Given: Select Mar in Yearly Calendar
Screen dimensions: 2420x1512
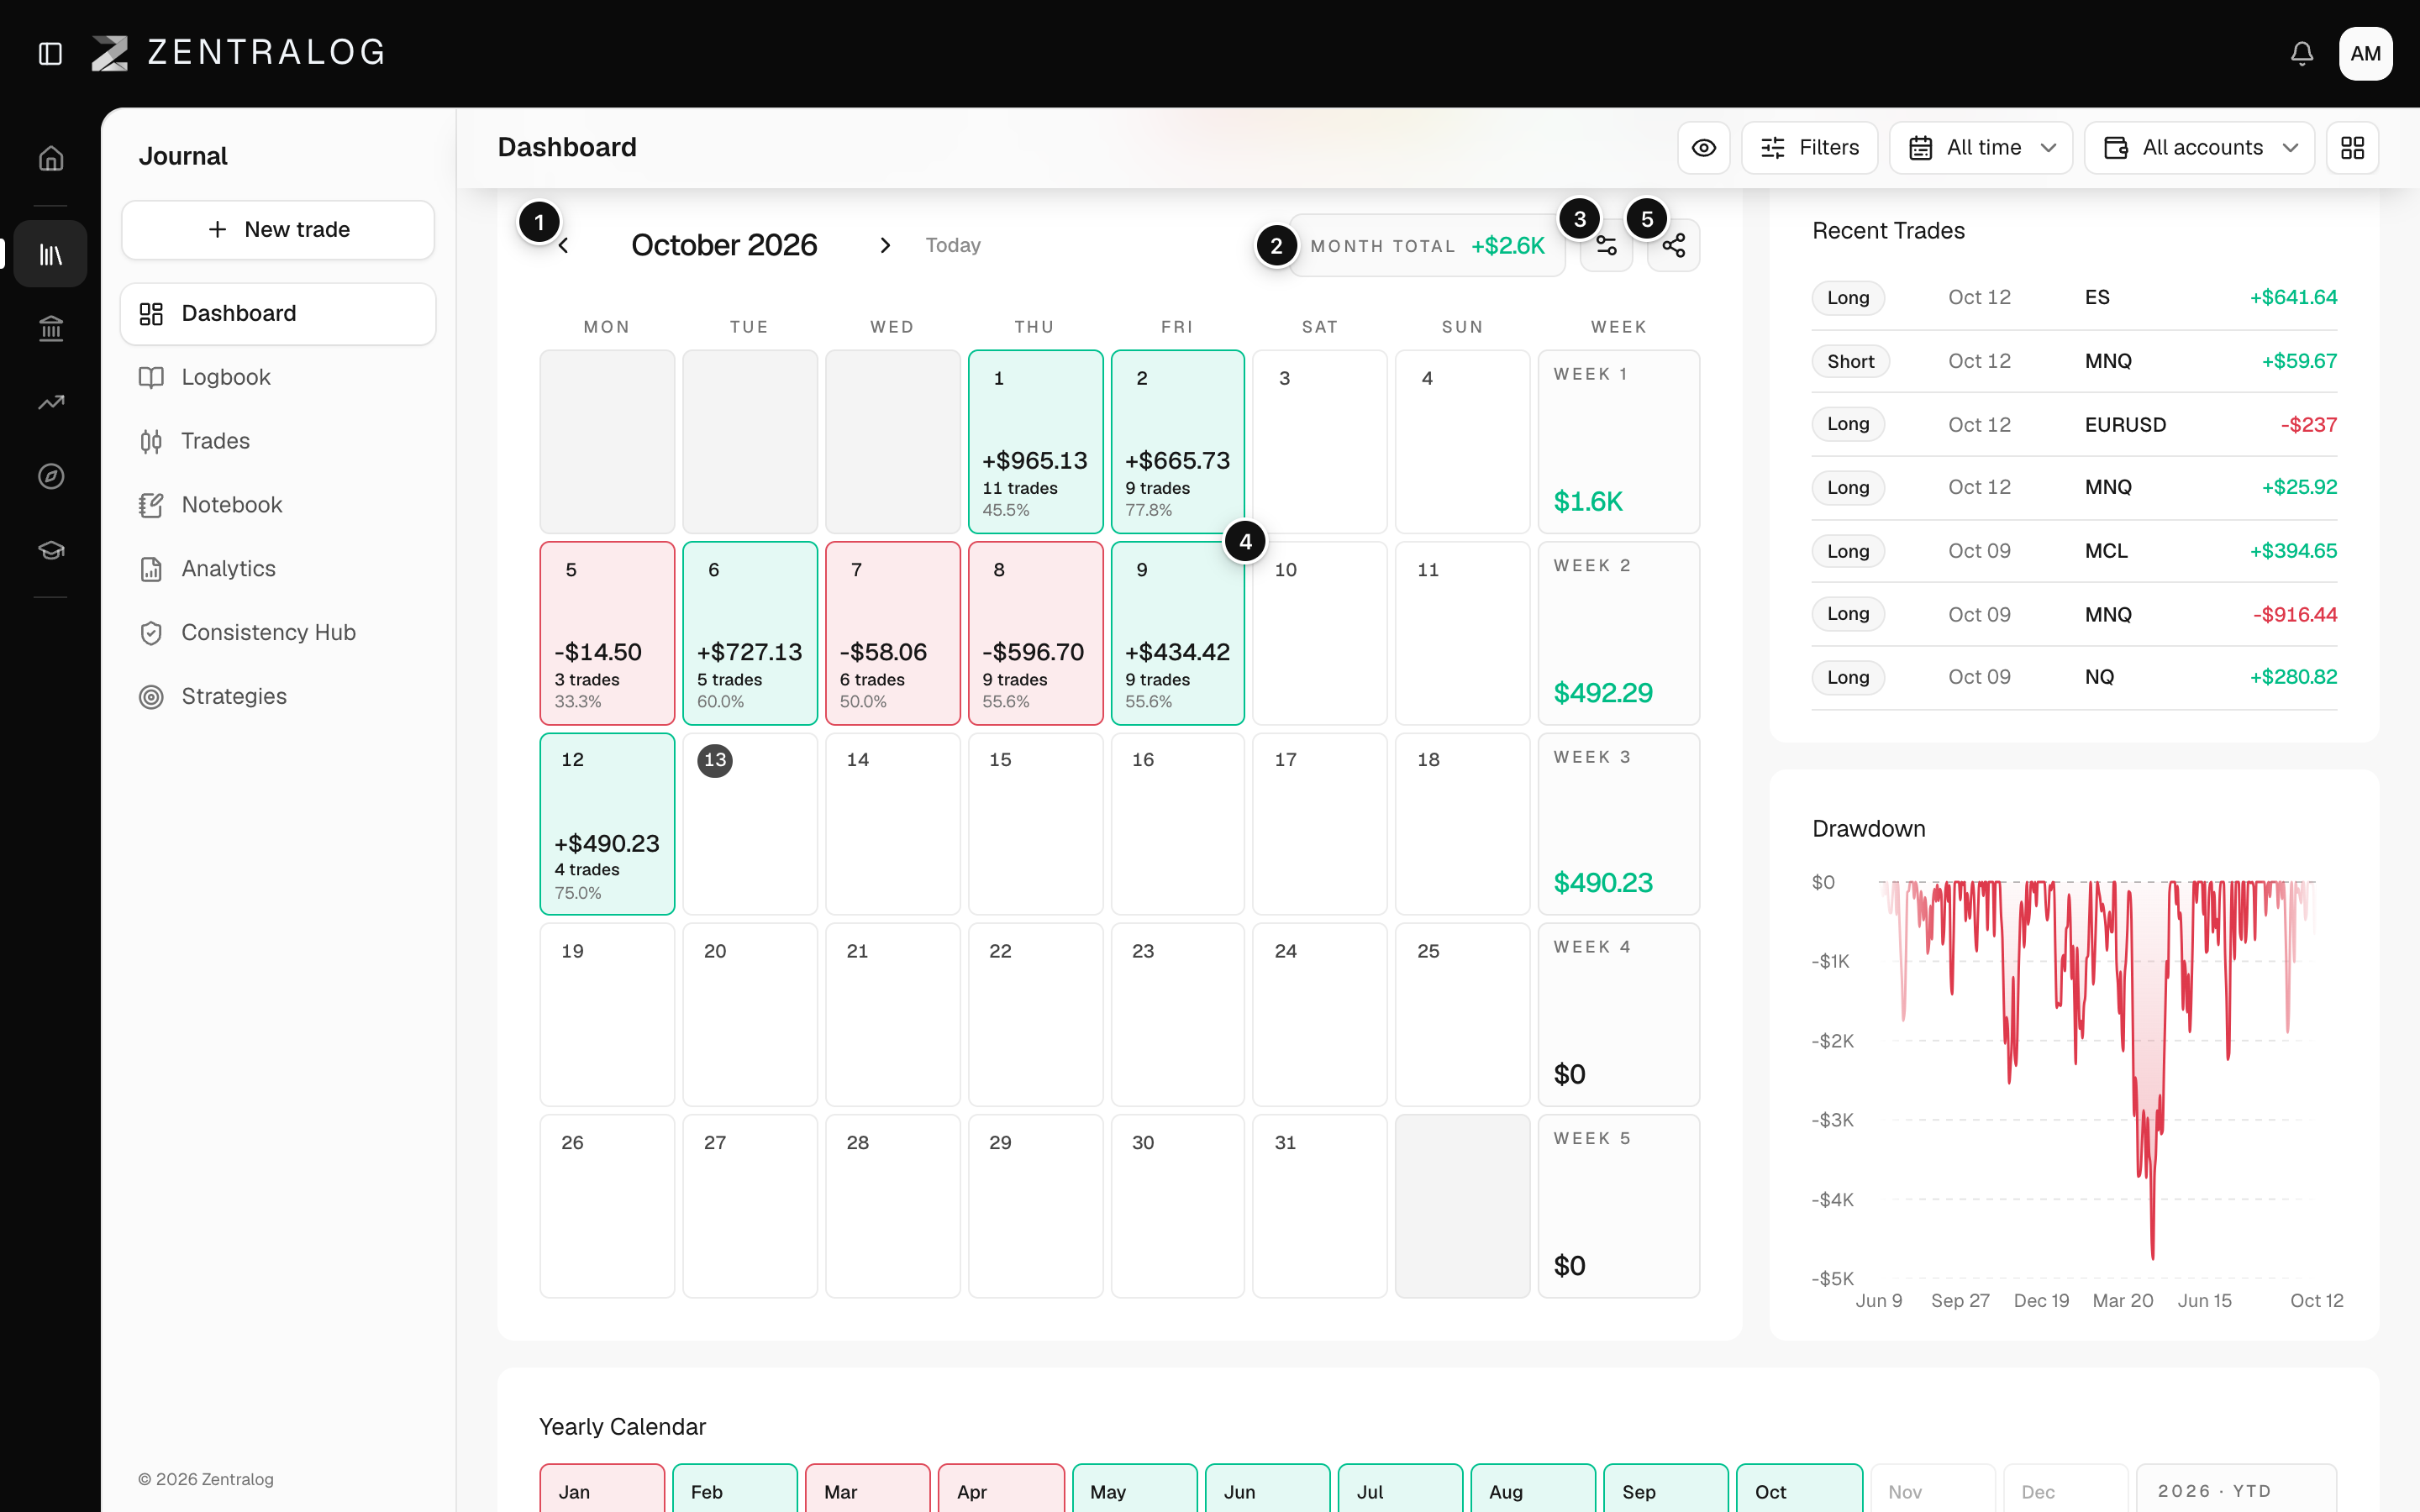Looking at the screenshot, I should [x=868, y=1489].
